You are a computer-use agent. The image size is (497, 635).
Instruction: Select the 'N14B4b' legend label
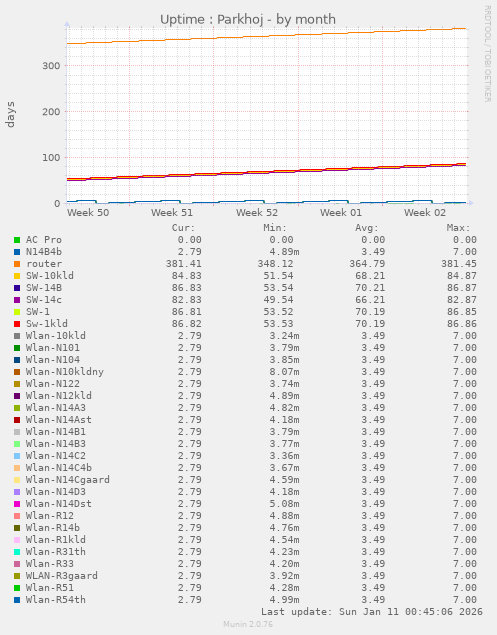click(44, 252)
